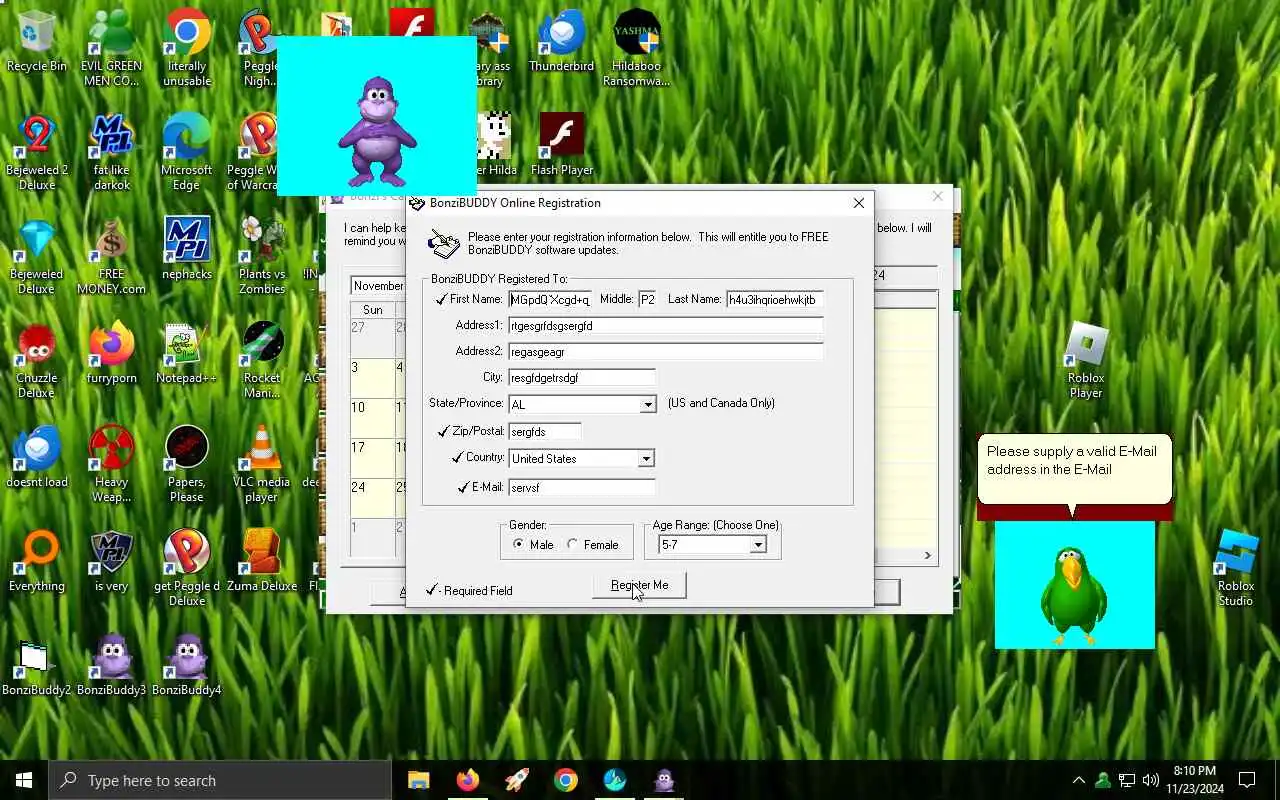1280x800 pixels.
Task: Click the taskbar search box
Action: point(220,780)
